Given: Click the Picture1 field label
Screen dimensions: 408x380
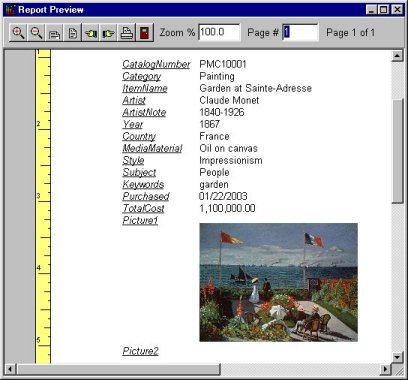Looking at the screenshot, I should click(x=140, y=220).
